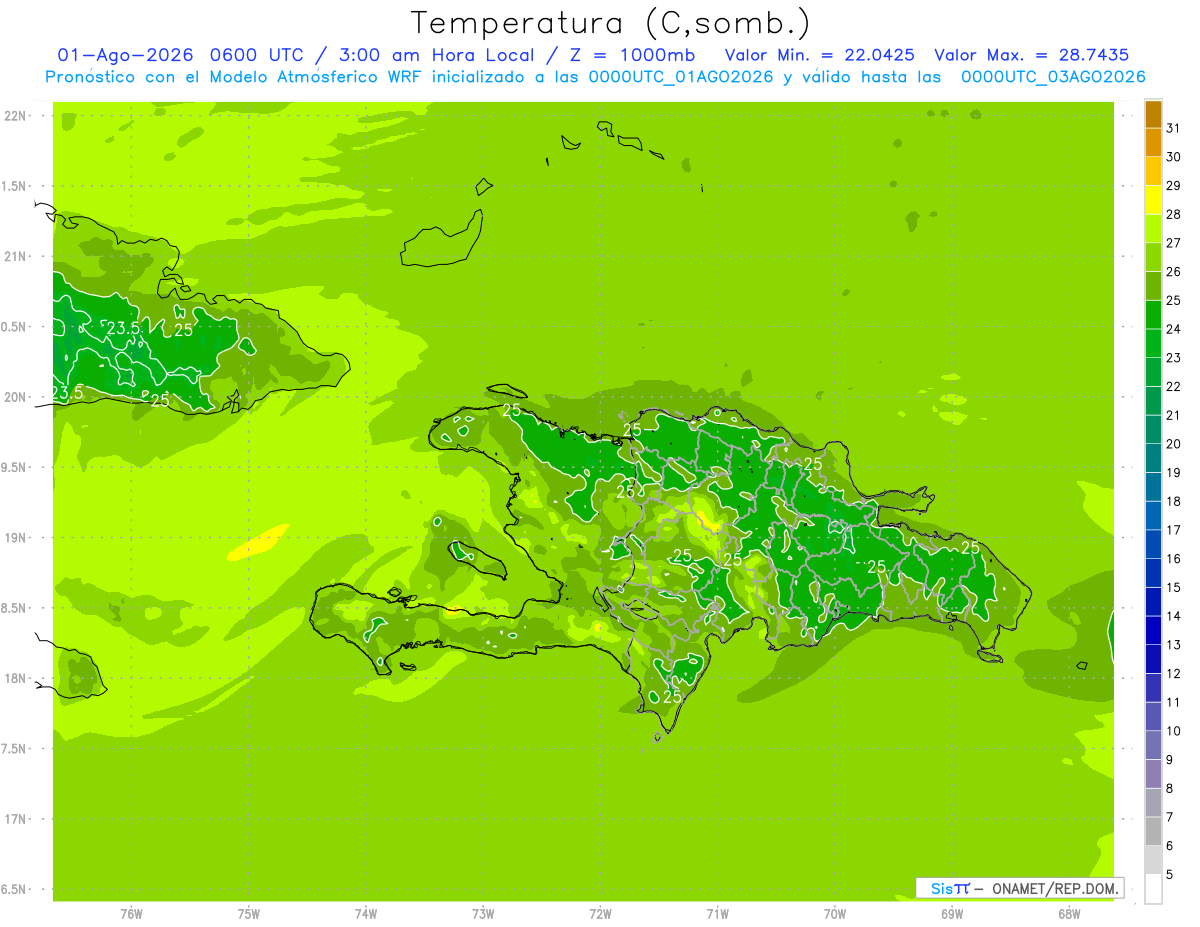Click the '22N' latitude axis label

(x=16, y=115)
